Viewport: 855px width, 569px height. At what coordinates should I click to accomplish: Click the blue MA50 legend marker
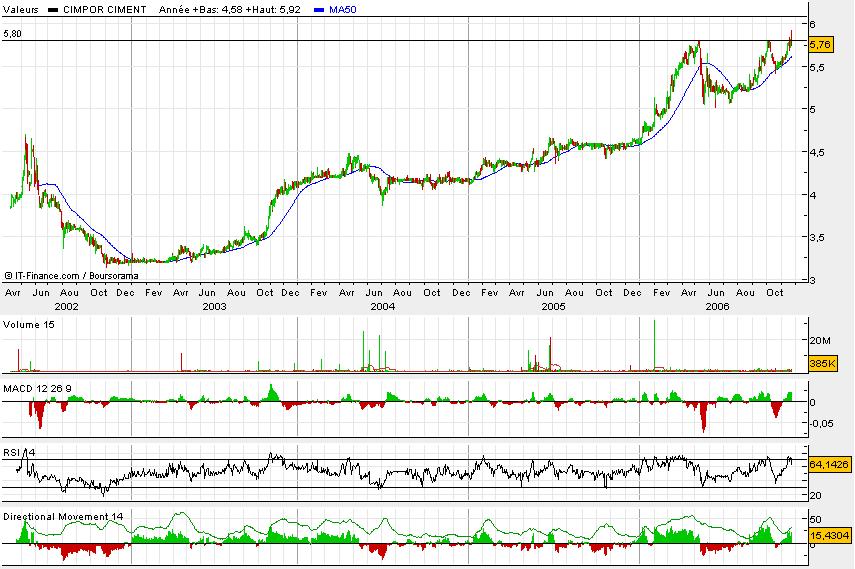(320, 10)
